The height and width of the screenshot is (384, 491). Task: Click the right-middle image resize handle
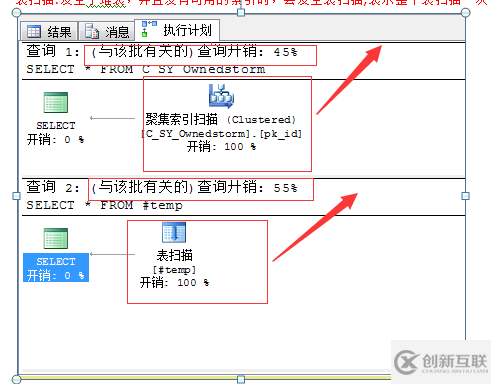[466, 196]
